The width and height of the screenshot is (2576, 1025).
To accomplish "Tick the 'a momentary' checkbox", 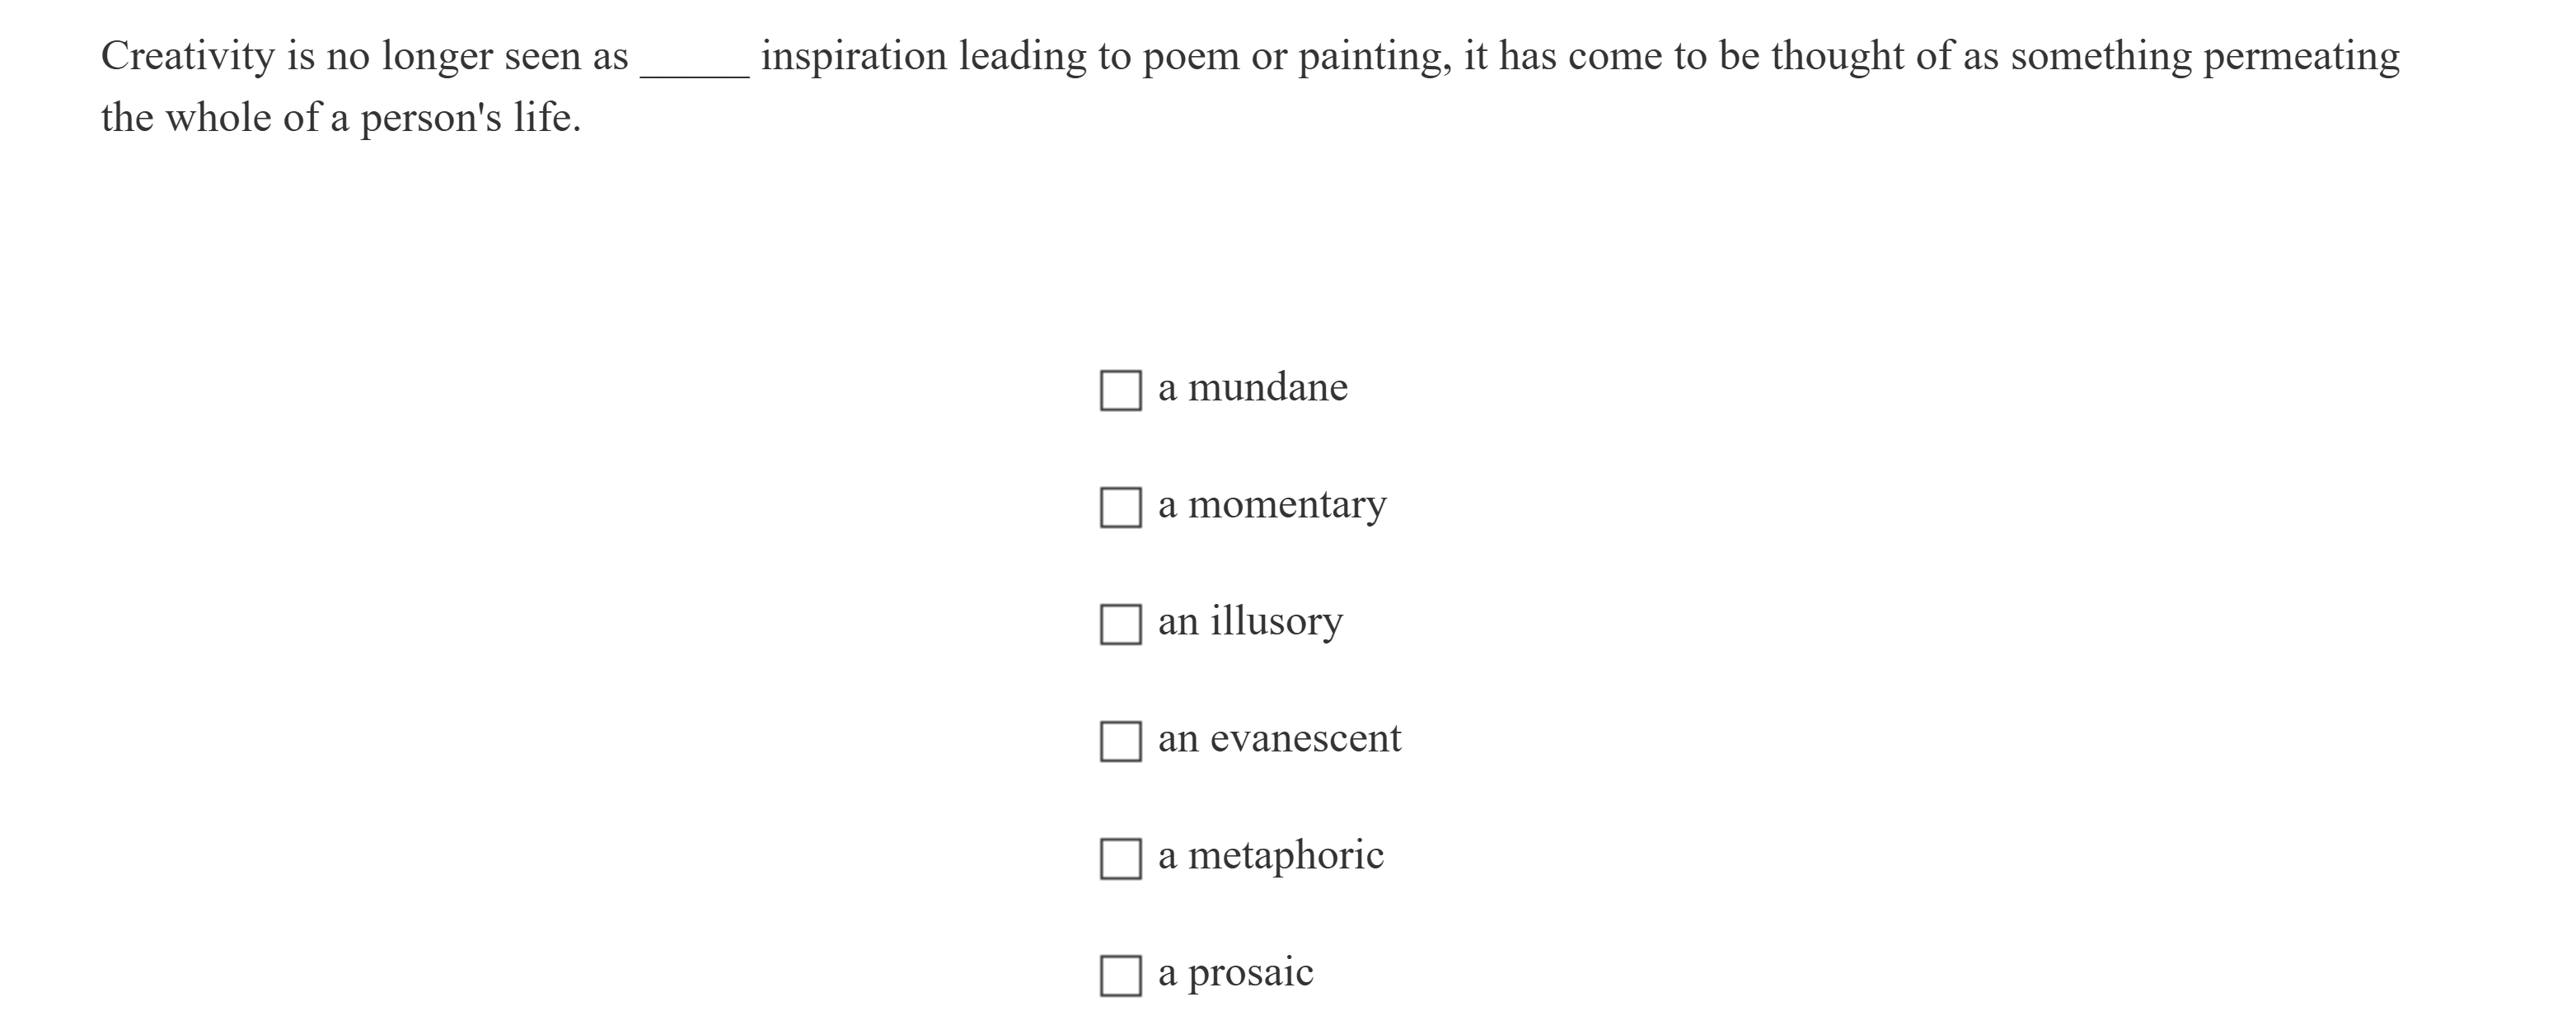I will click(x=1120, y=507).
